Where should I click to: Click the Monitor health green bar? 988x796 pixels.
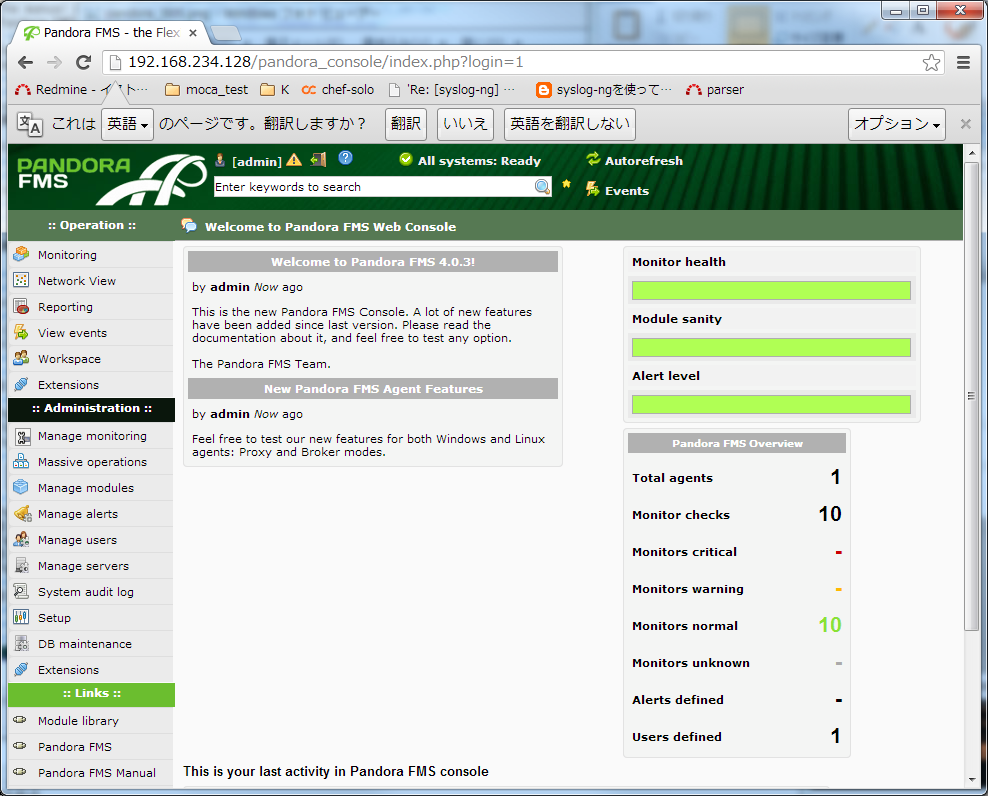[771, 291]
